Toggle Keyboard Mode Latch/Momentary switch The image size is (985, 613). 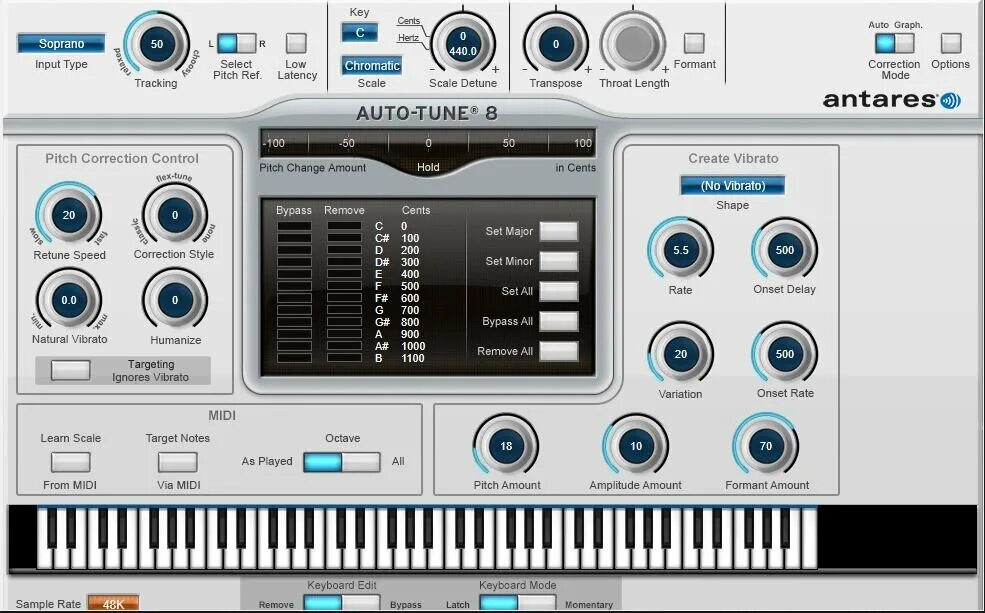click(x=518, y=603)
